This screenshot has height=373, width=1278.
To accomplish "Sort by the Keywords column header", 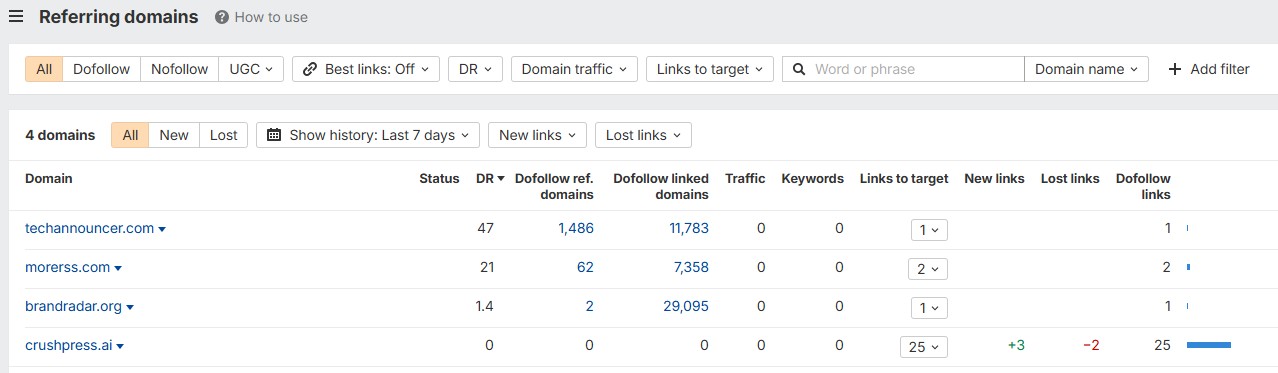I will [812, 178].
